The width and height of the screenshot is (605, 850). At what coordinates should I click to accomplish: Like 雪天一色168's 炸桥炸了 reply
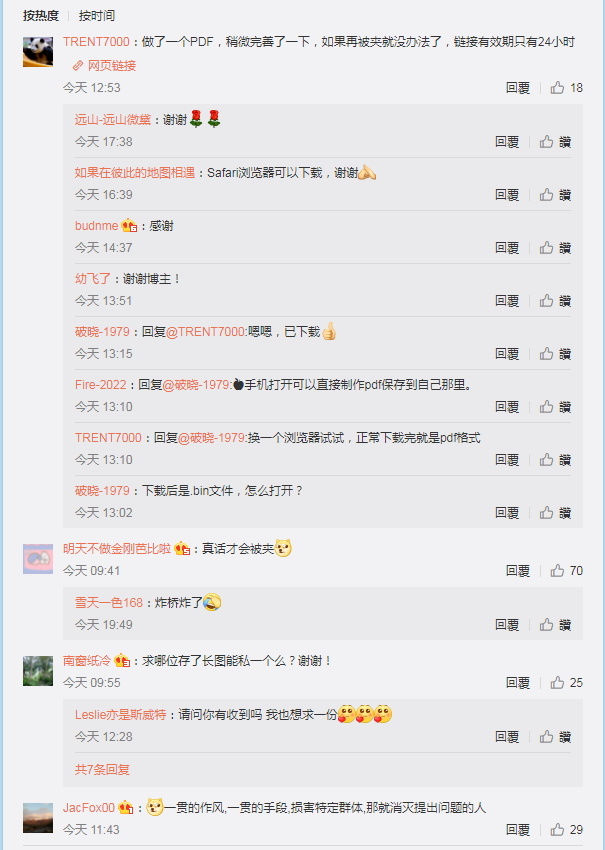tap(555, 625)
